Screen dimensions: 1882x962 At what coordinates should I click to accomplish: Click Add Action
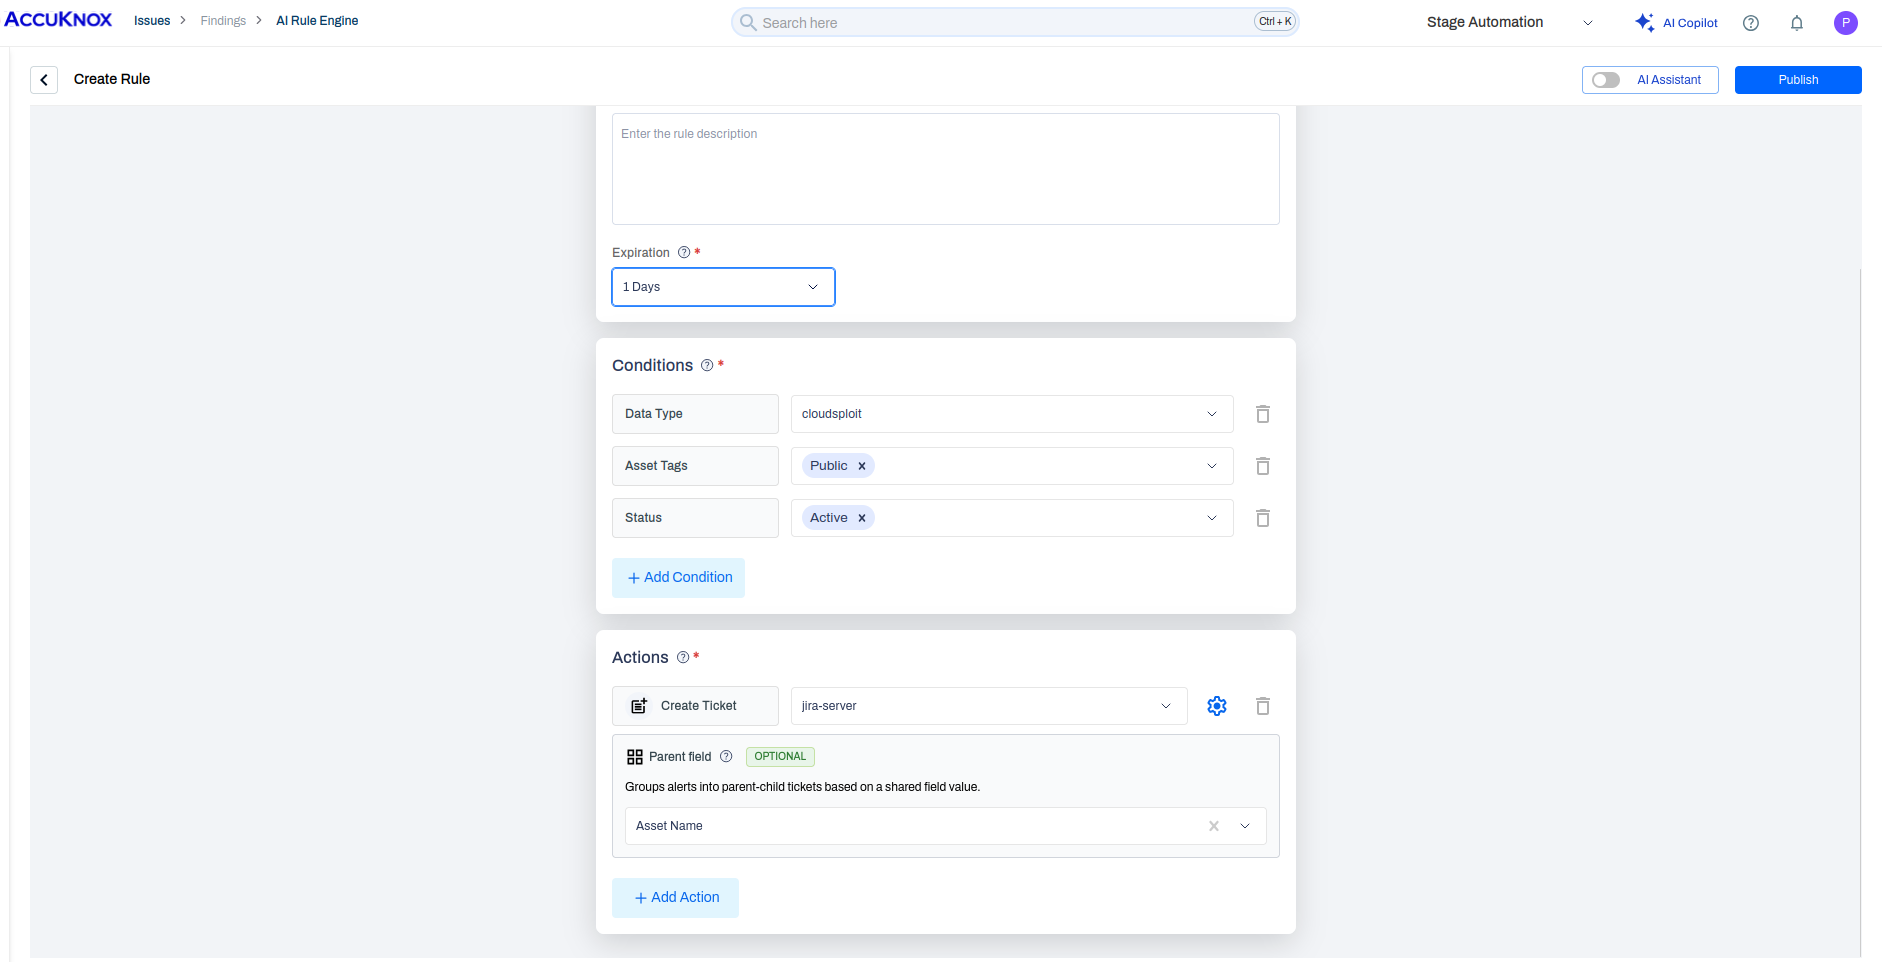[675, 898]
